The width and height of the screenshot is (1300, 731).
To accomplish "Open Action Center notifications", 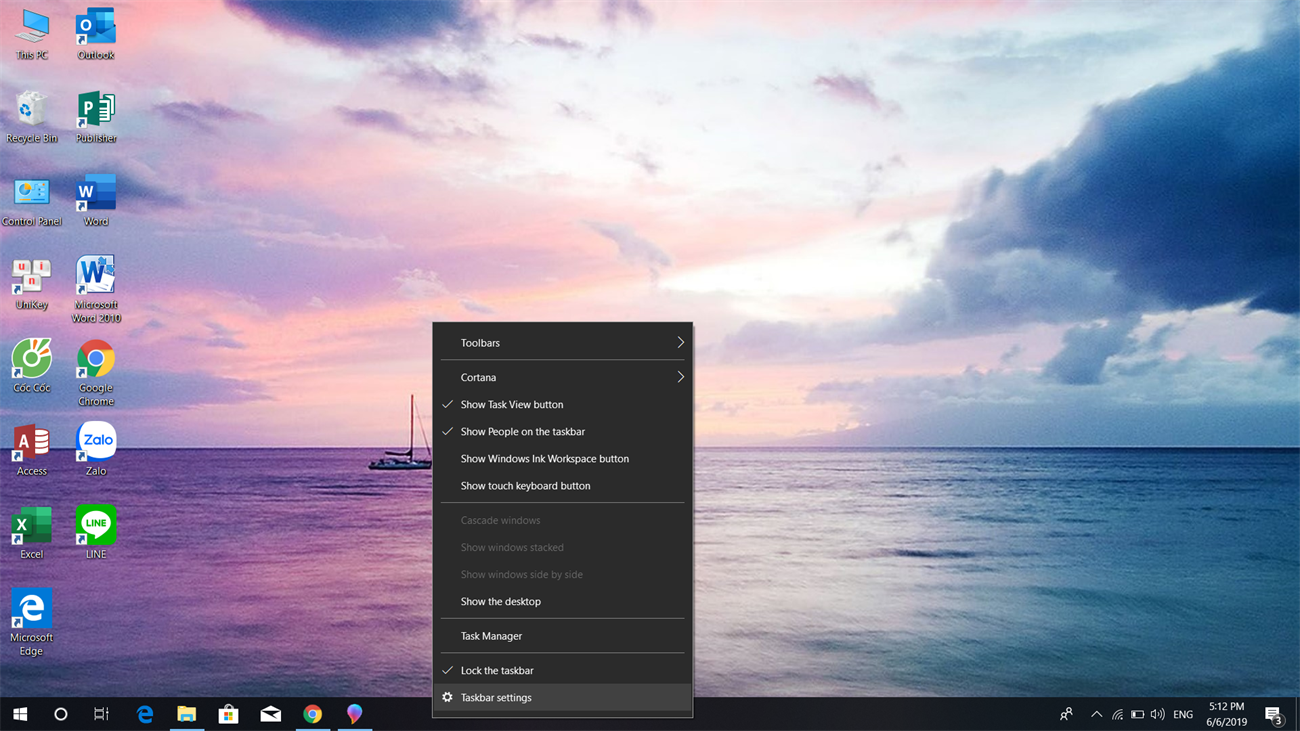I will (1273, 714).
